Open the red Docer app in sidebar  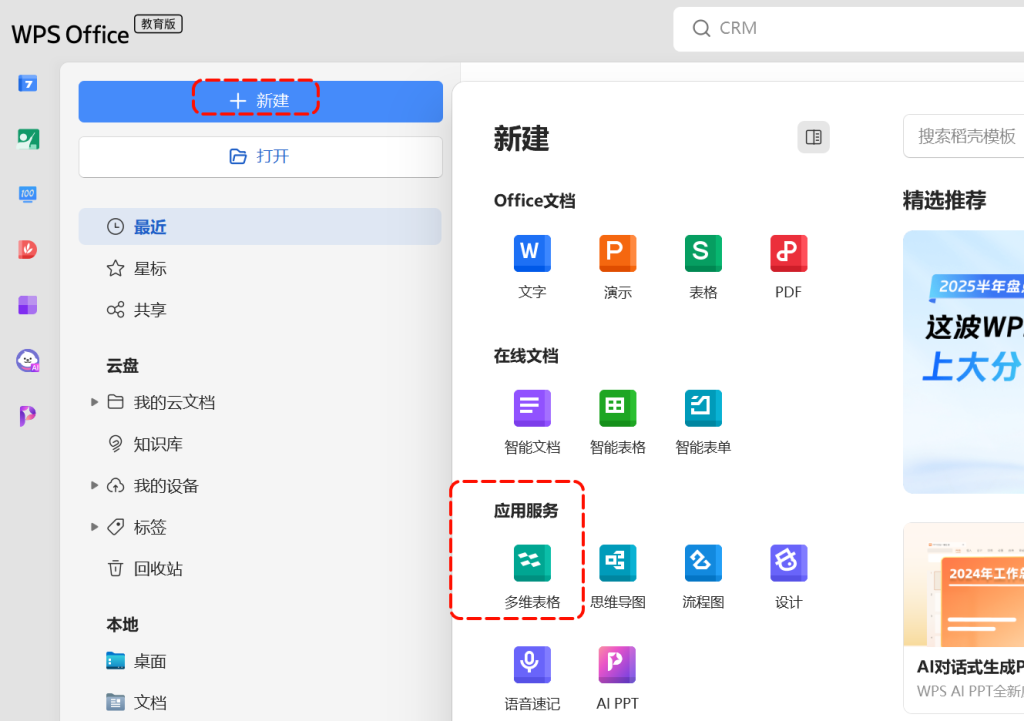point(27,249)
